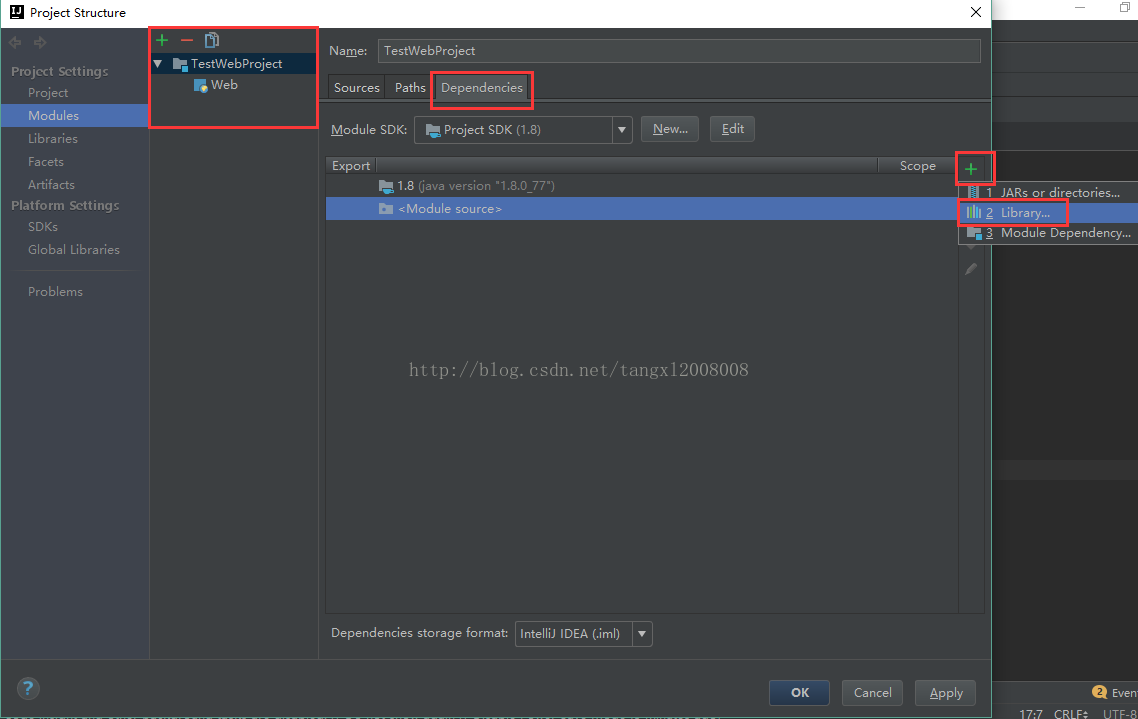Click the blue help question mark icon
The image size is (1138, 719).
pyautogui.click(x=28, y=689)
